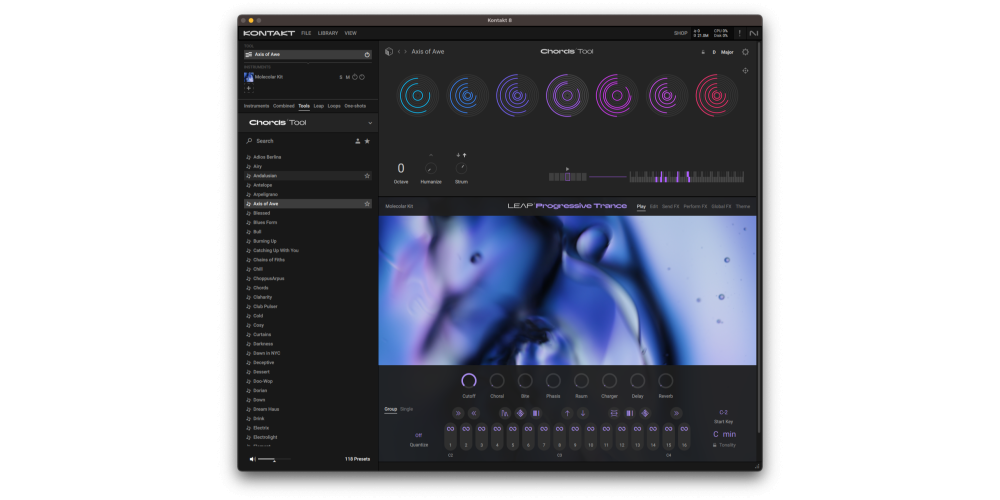1000x500 pixels.
Task: Change the C min tonality selector
Action: (x=724, y=434)
